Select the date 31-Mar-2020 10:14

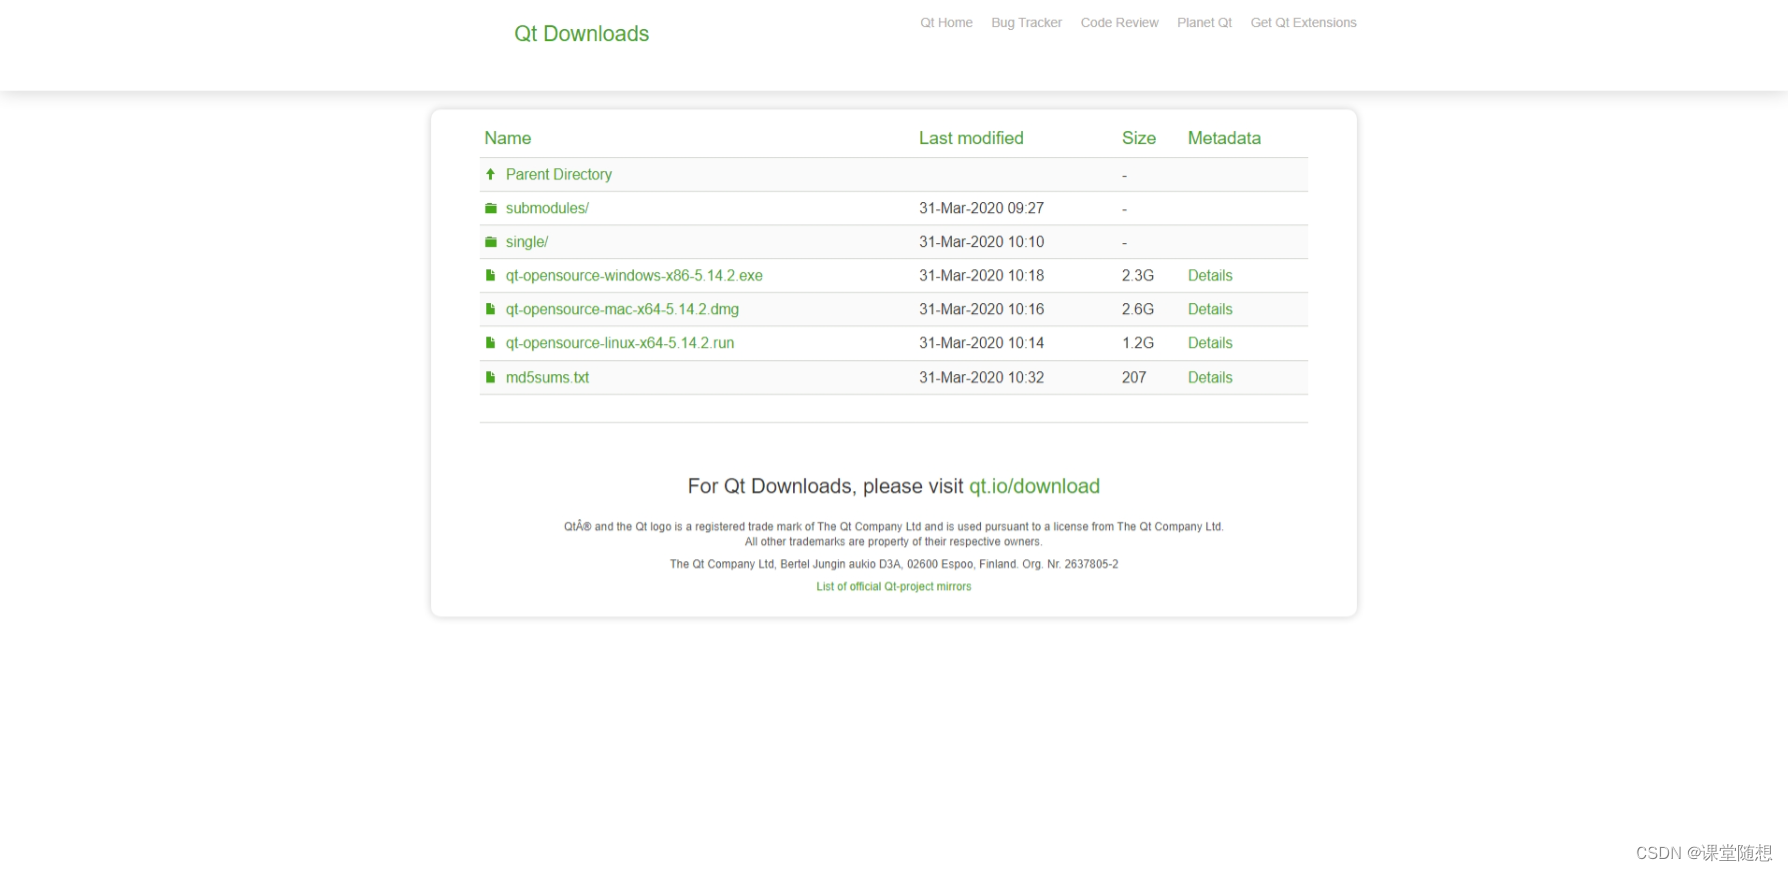tap(981, 343)
